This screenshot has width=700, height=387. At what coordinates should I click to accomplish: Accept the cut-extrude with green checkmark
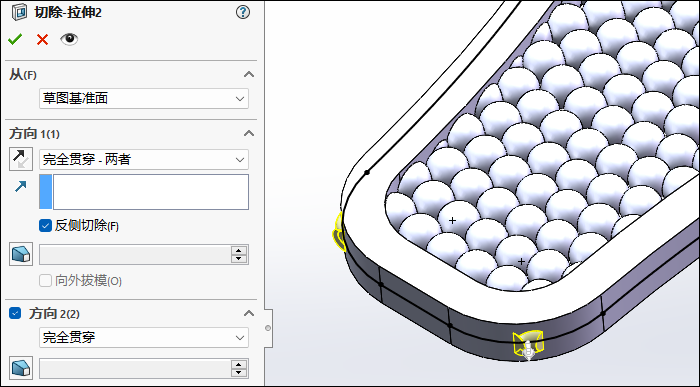pyautogui.click(x=15, y=39)
